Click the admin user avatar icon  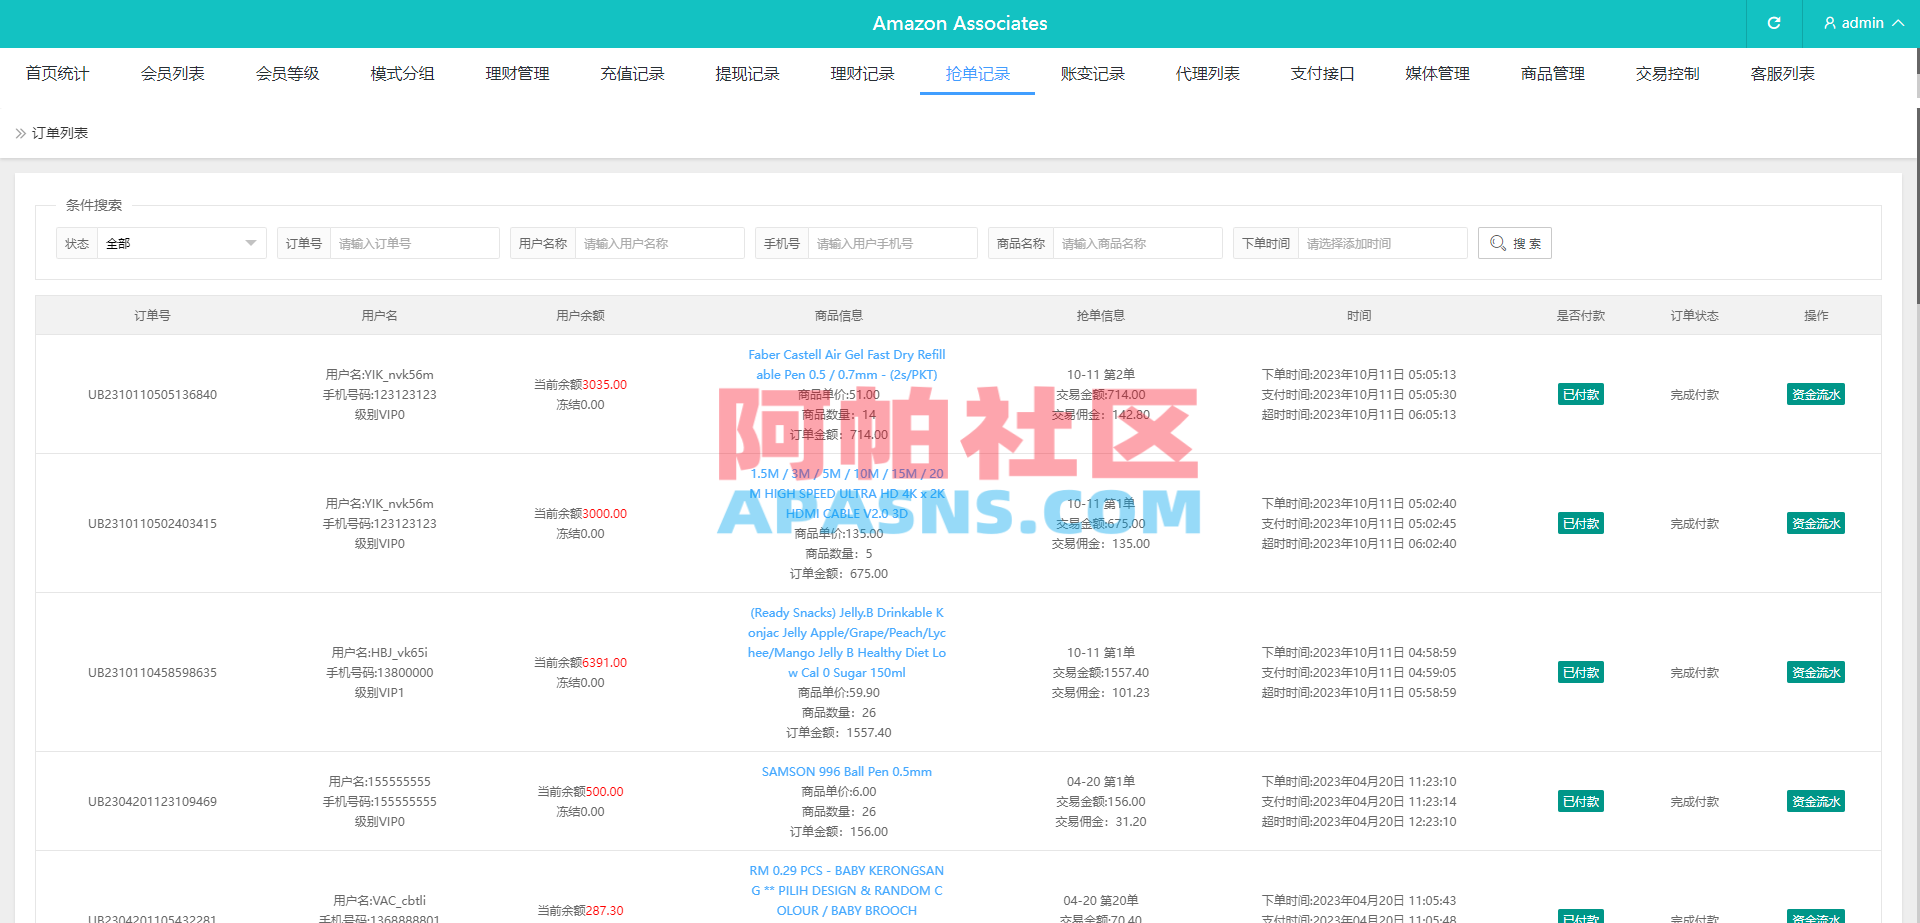[x=1828, y=23]
